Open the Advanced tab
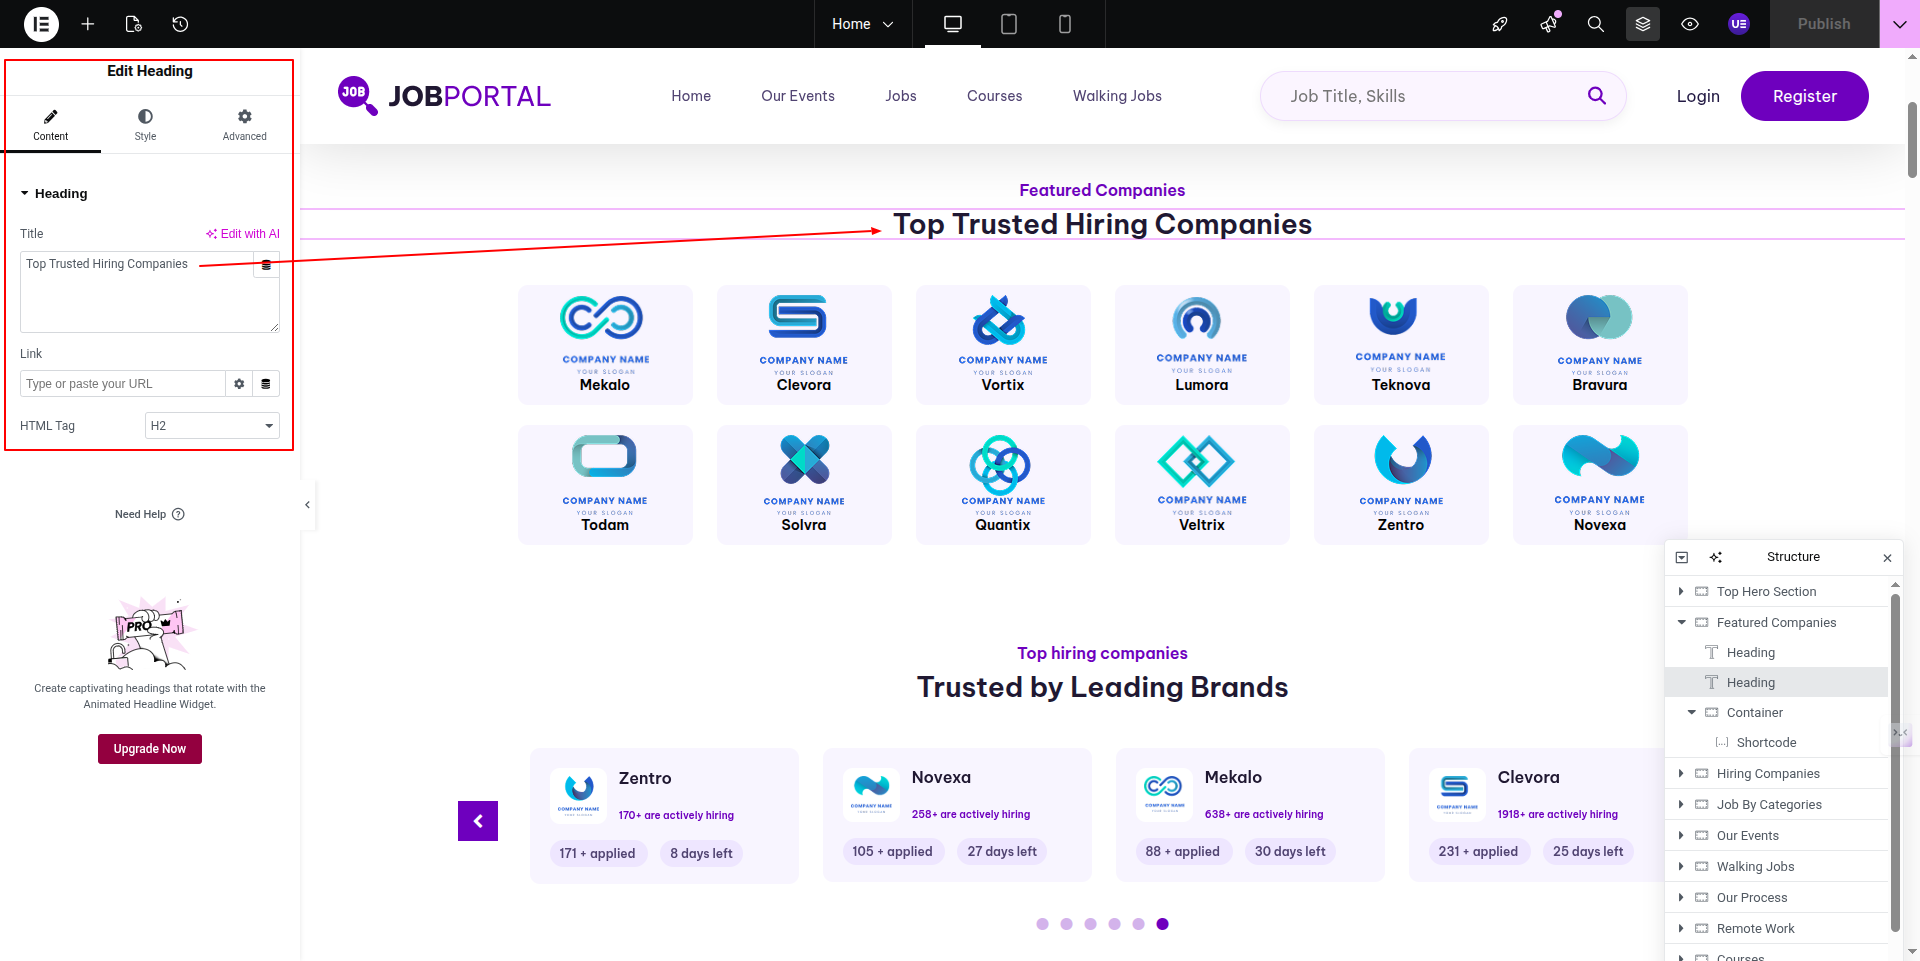Screen dimensions: 1920x961 pyautogui.click(x=244, y=124)
